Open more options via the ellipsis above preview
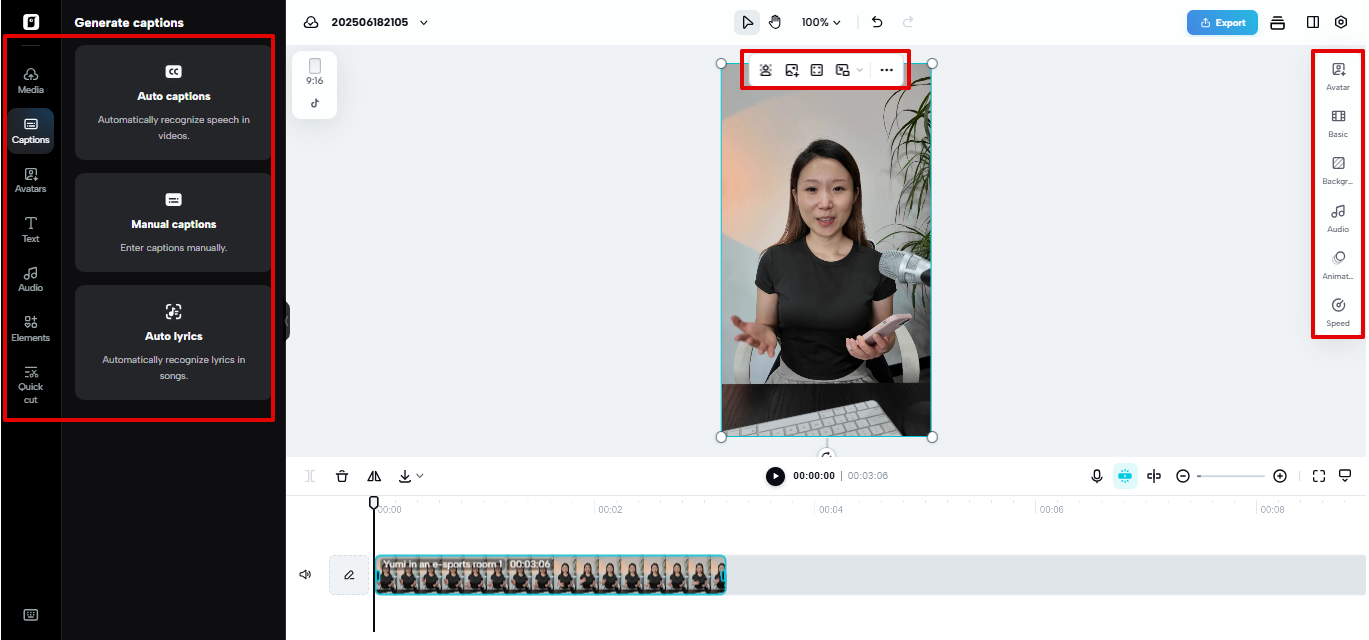This screenshot has height=640, width=1369. point(886,70)
